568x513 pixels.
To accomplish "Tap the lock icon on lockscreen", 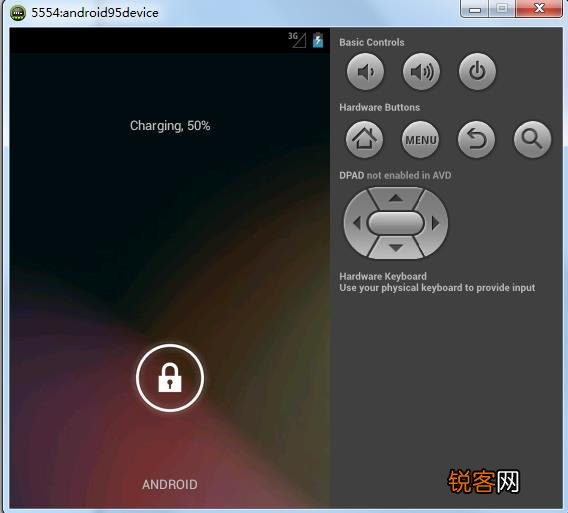I will tap(170, 378).
